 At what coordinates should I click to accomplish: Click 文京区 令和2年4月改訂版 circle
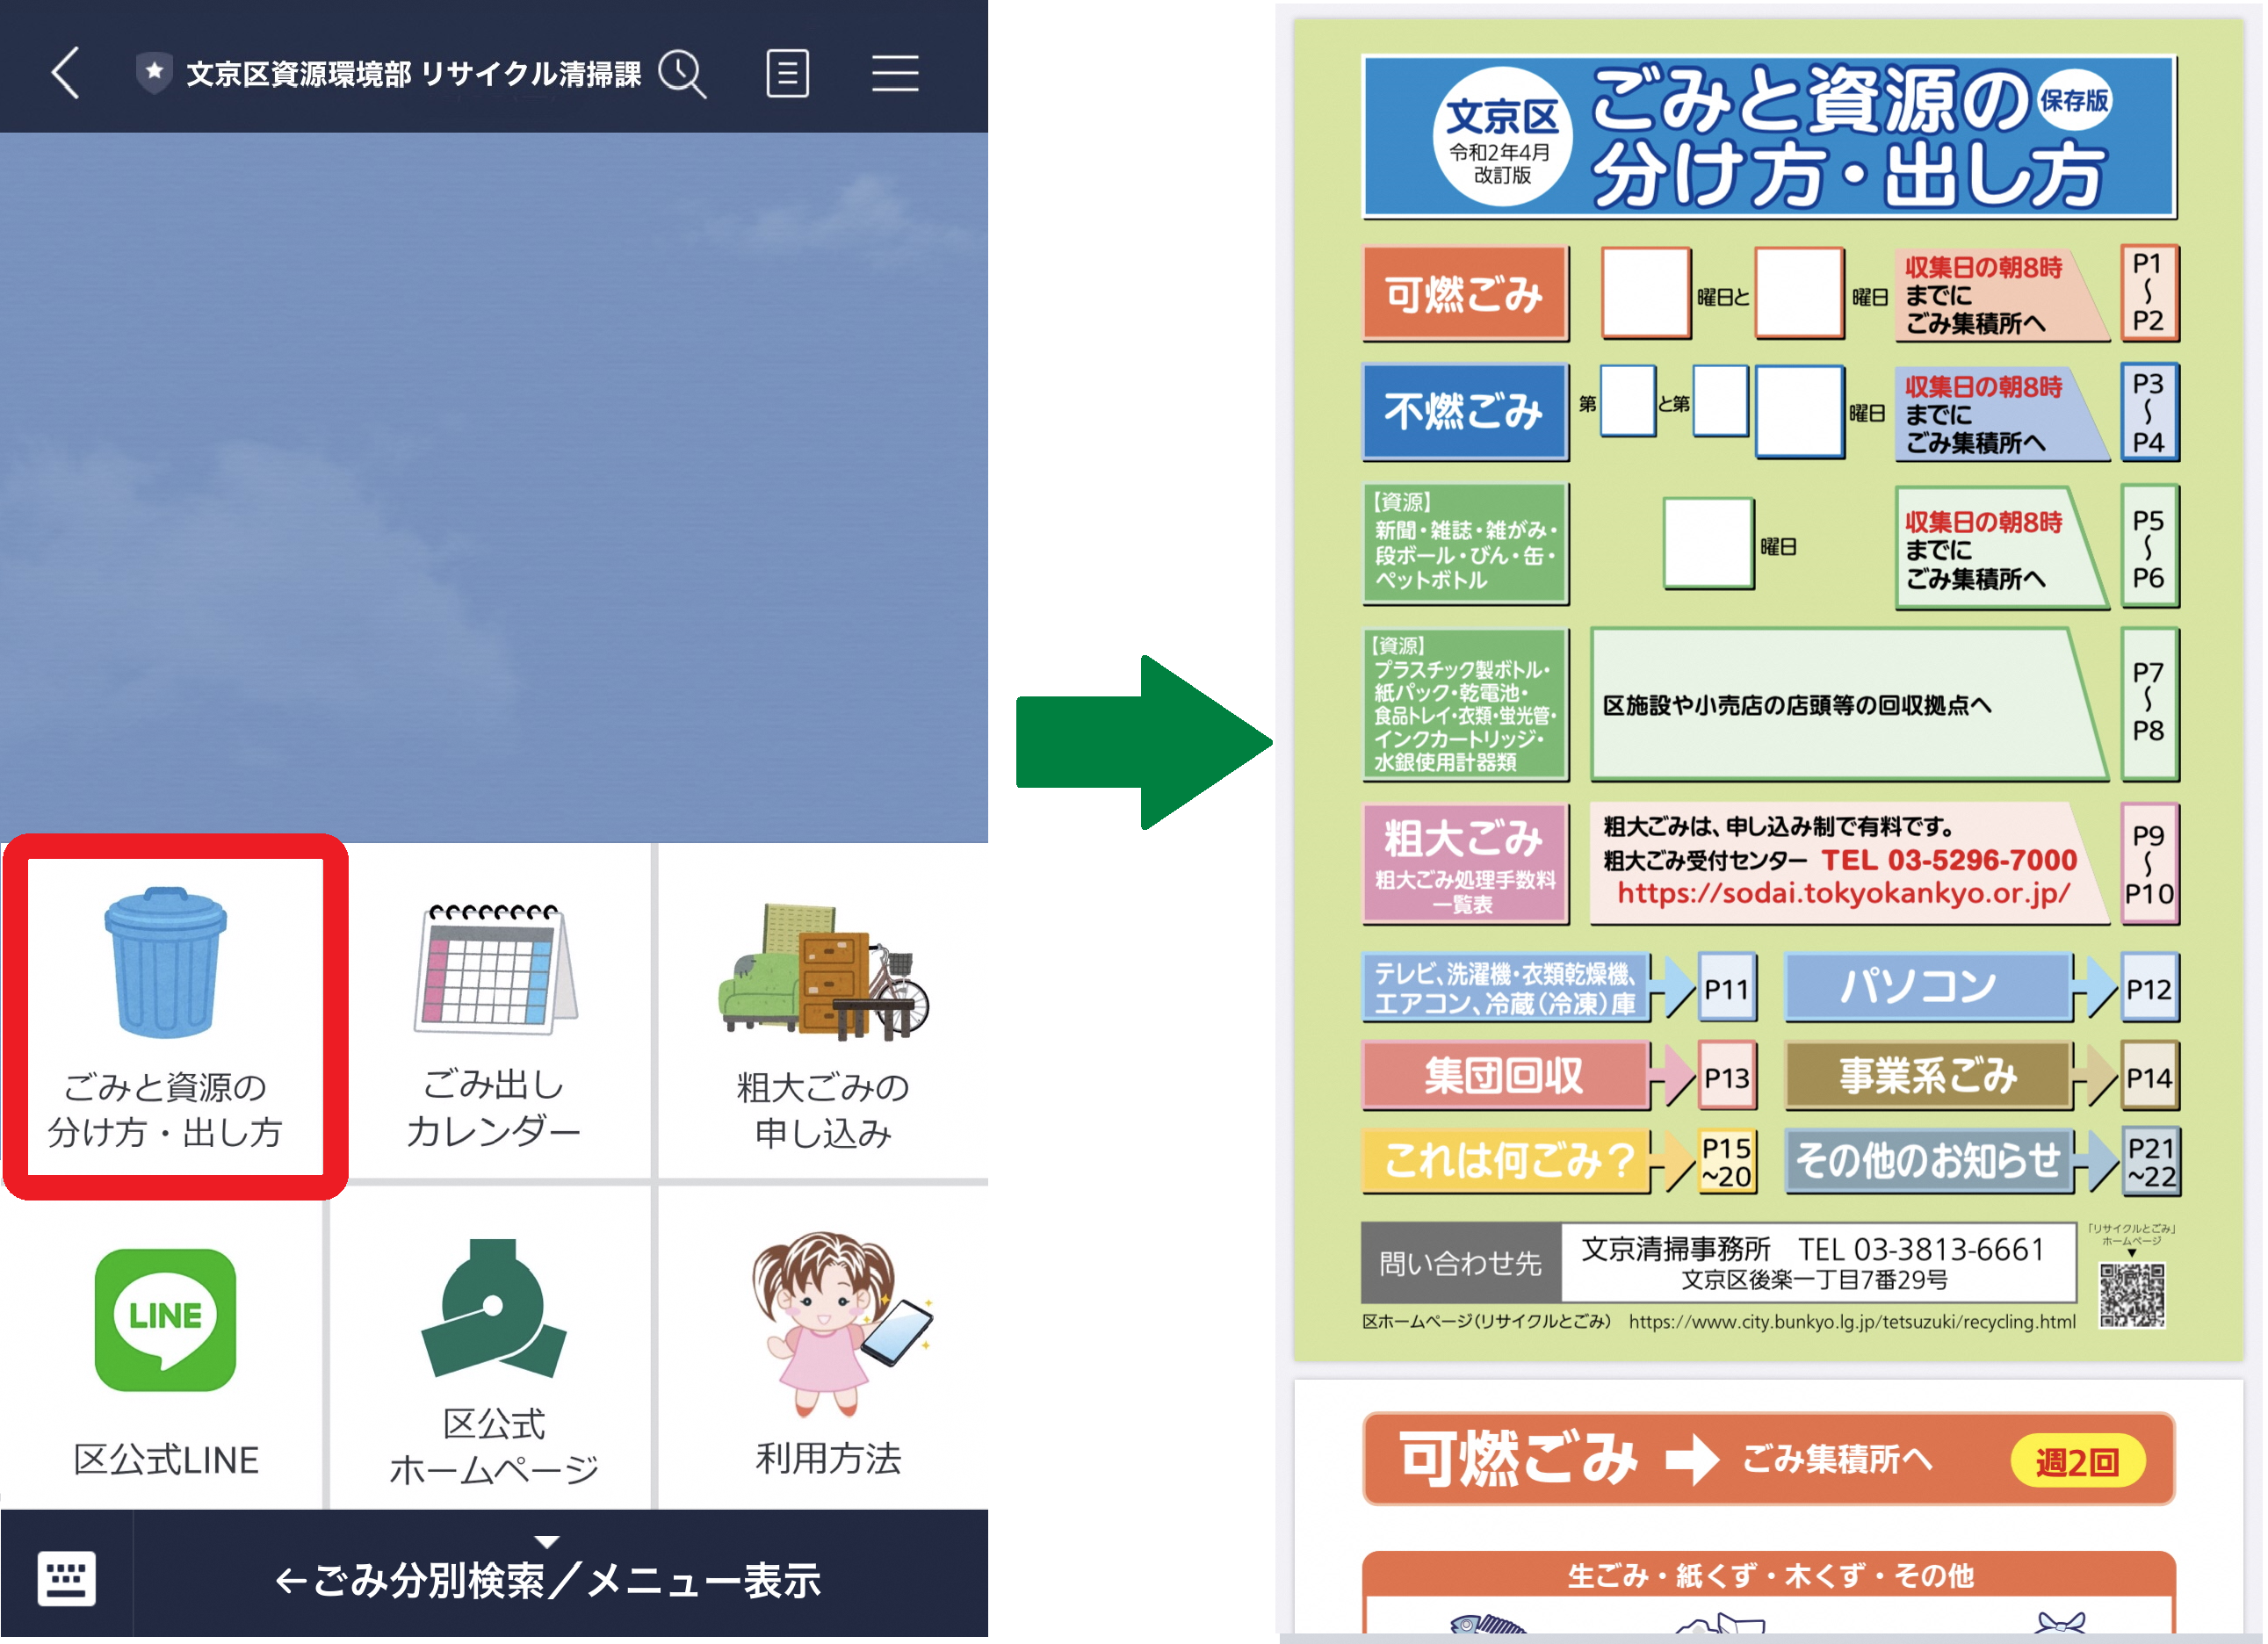(x=1503, y=138)
